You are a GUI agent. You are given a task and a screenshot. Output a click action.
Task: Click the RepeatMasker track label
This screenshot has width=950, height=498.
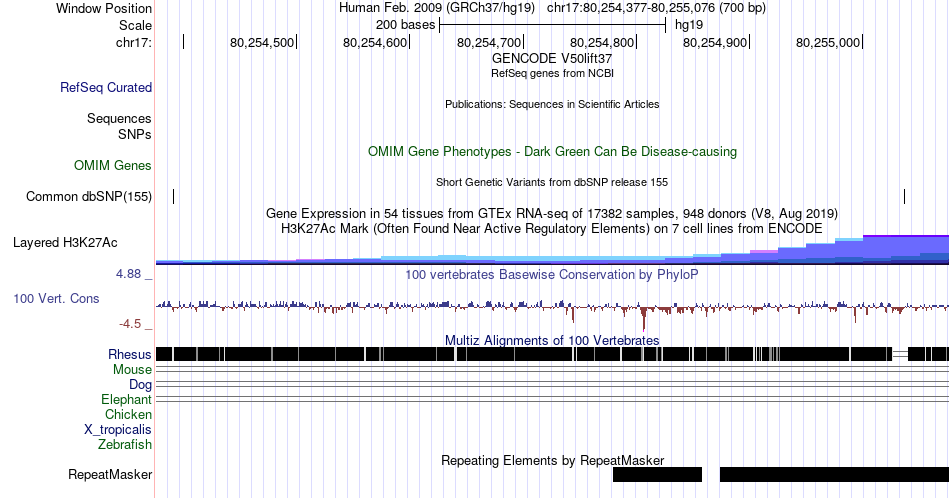pyautogui.click(x=110, y=475)
